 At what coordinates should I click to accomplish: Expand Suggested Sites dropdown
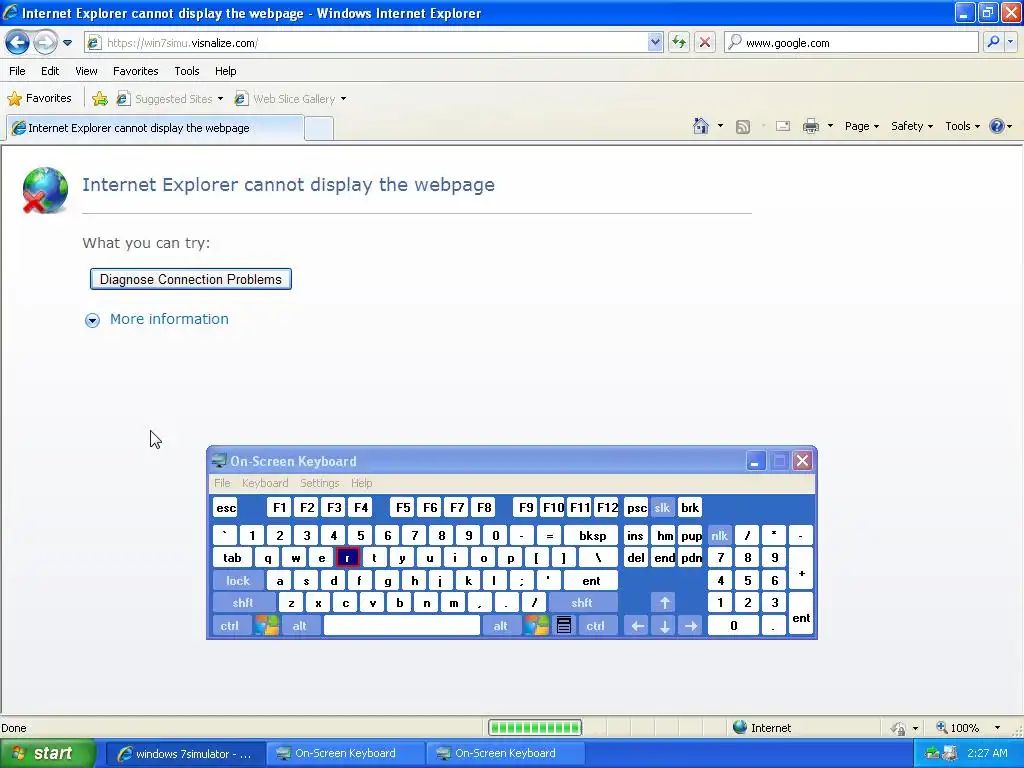point(220,99)
